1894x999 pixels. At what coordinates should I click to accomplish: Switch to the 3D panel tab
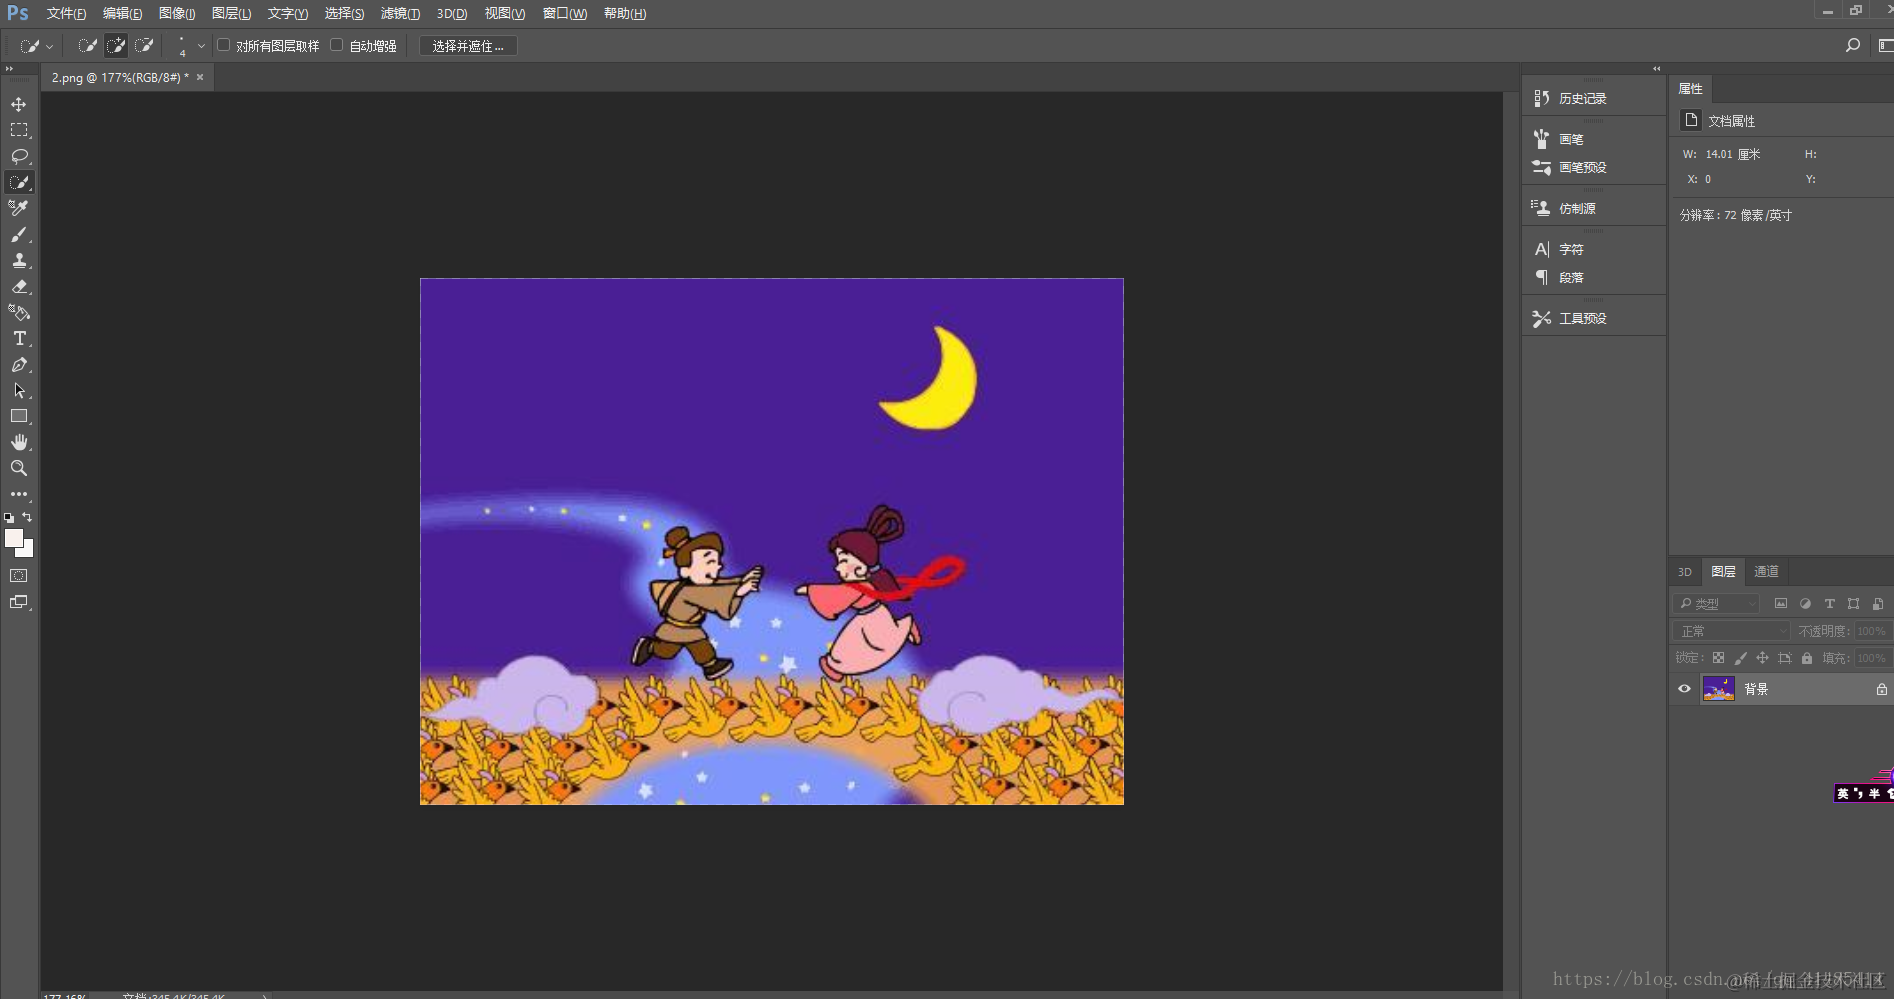coord(1685,572)
